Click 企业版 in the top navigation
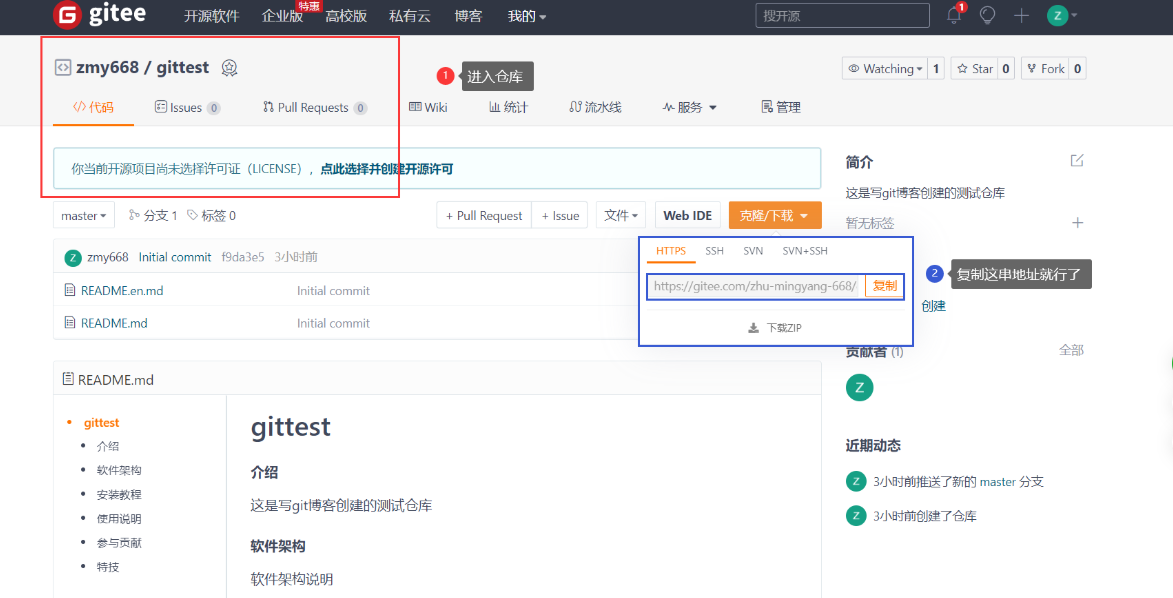This screenshot has width=1173, height=598. pos(283,16)
